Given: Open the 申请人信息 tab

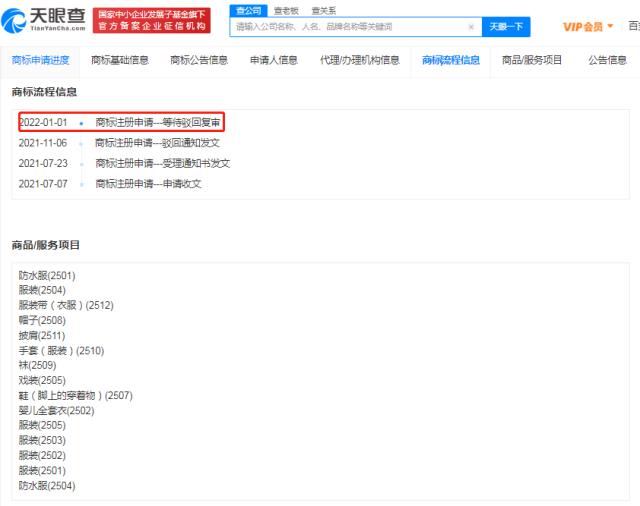Looking at the screenshot, I should (x=273, y=60).
